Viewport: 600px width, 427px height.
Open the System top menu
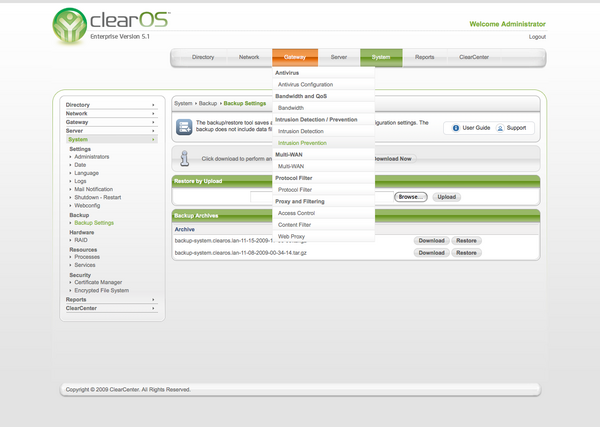pyautogui.click(x=381, y=57)
